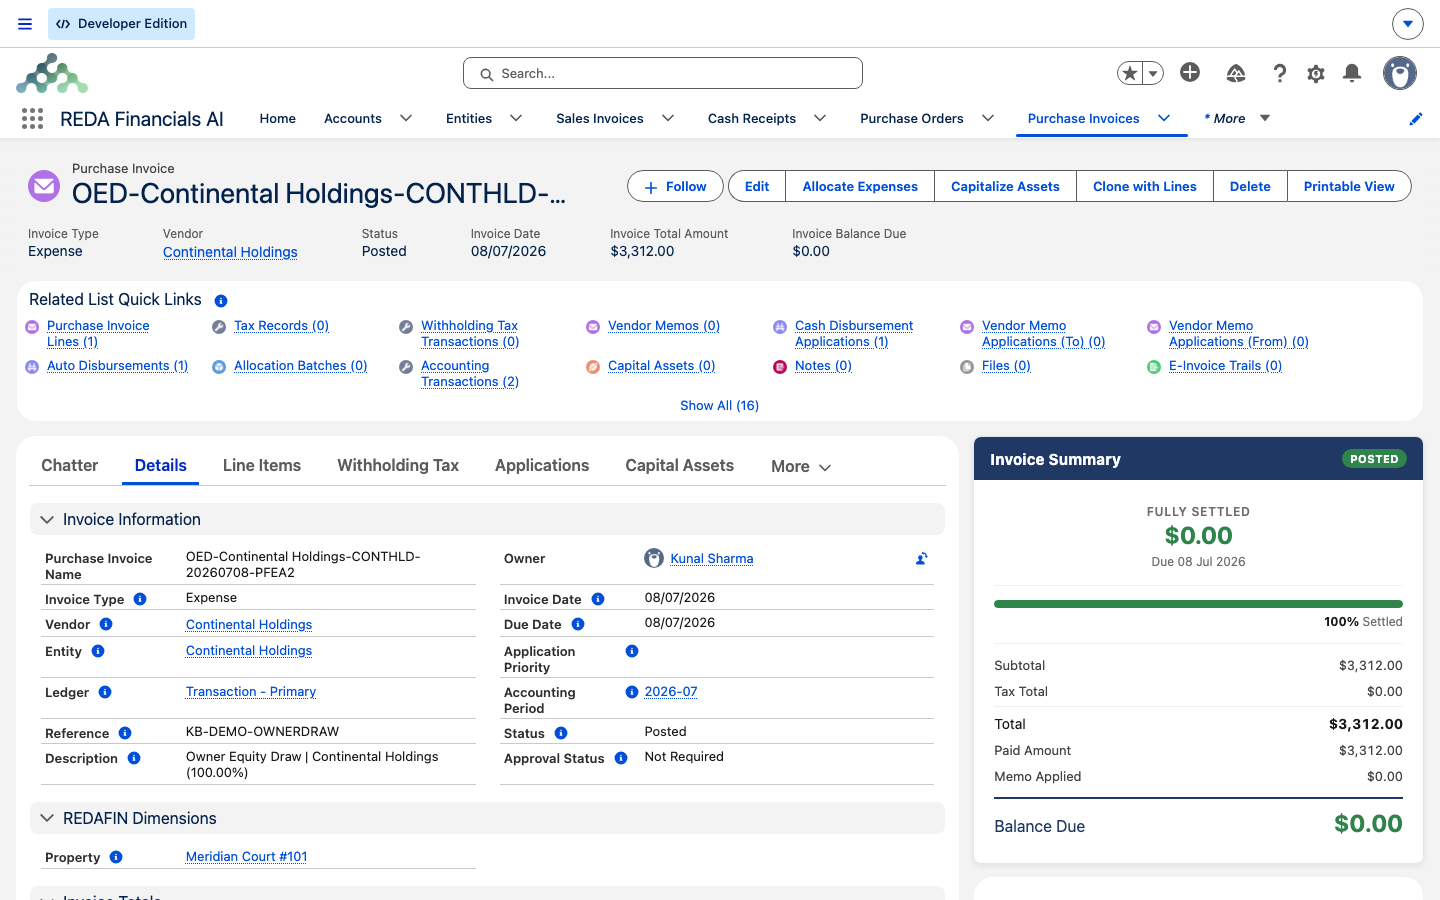Click the Clone with Lines button

tap(1145, 186)
